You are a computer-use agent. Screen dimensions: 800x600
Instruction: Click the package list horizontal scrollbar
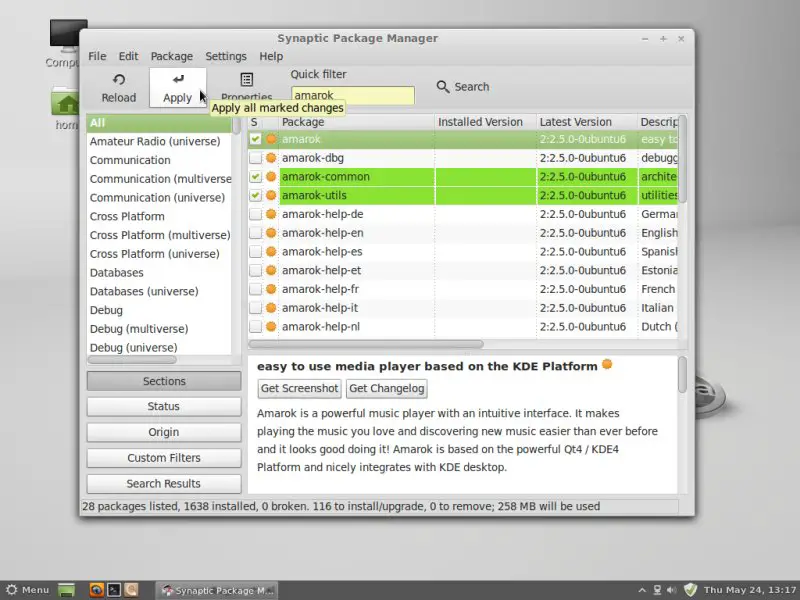point(366,344)
